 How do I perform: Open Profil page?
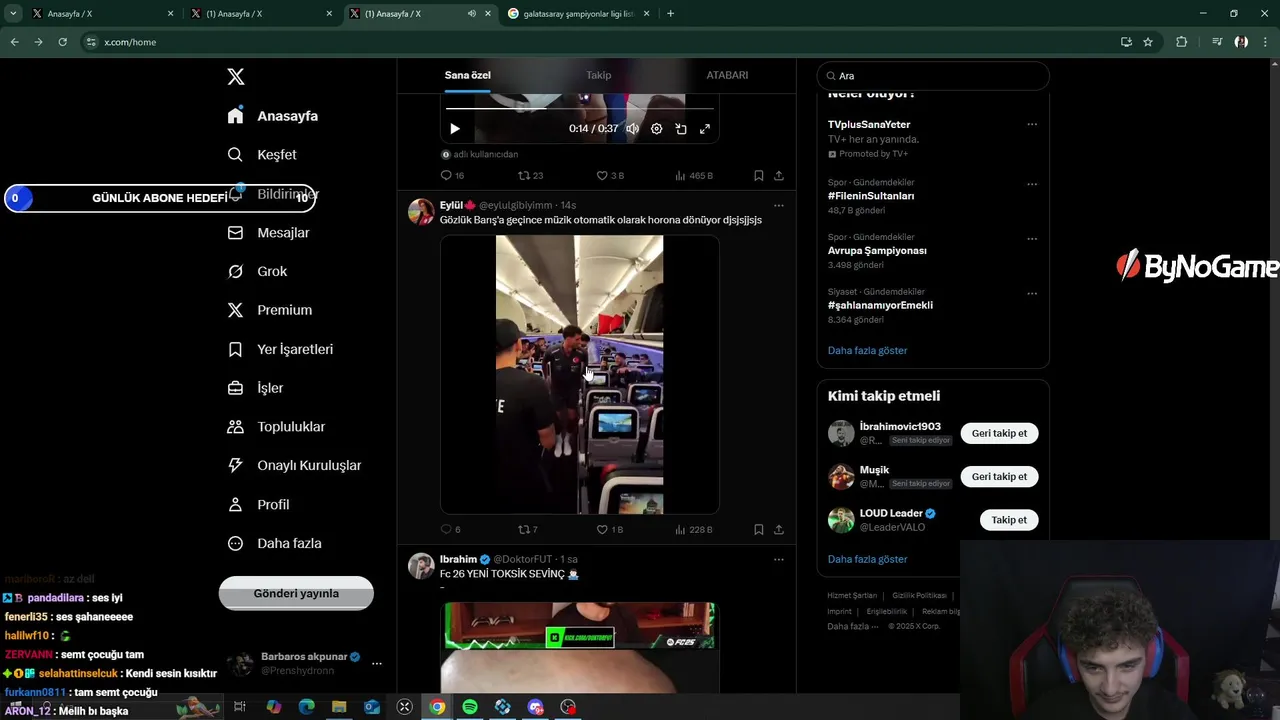[x=258, y=505]
